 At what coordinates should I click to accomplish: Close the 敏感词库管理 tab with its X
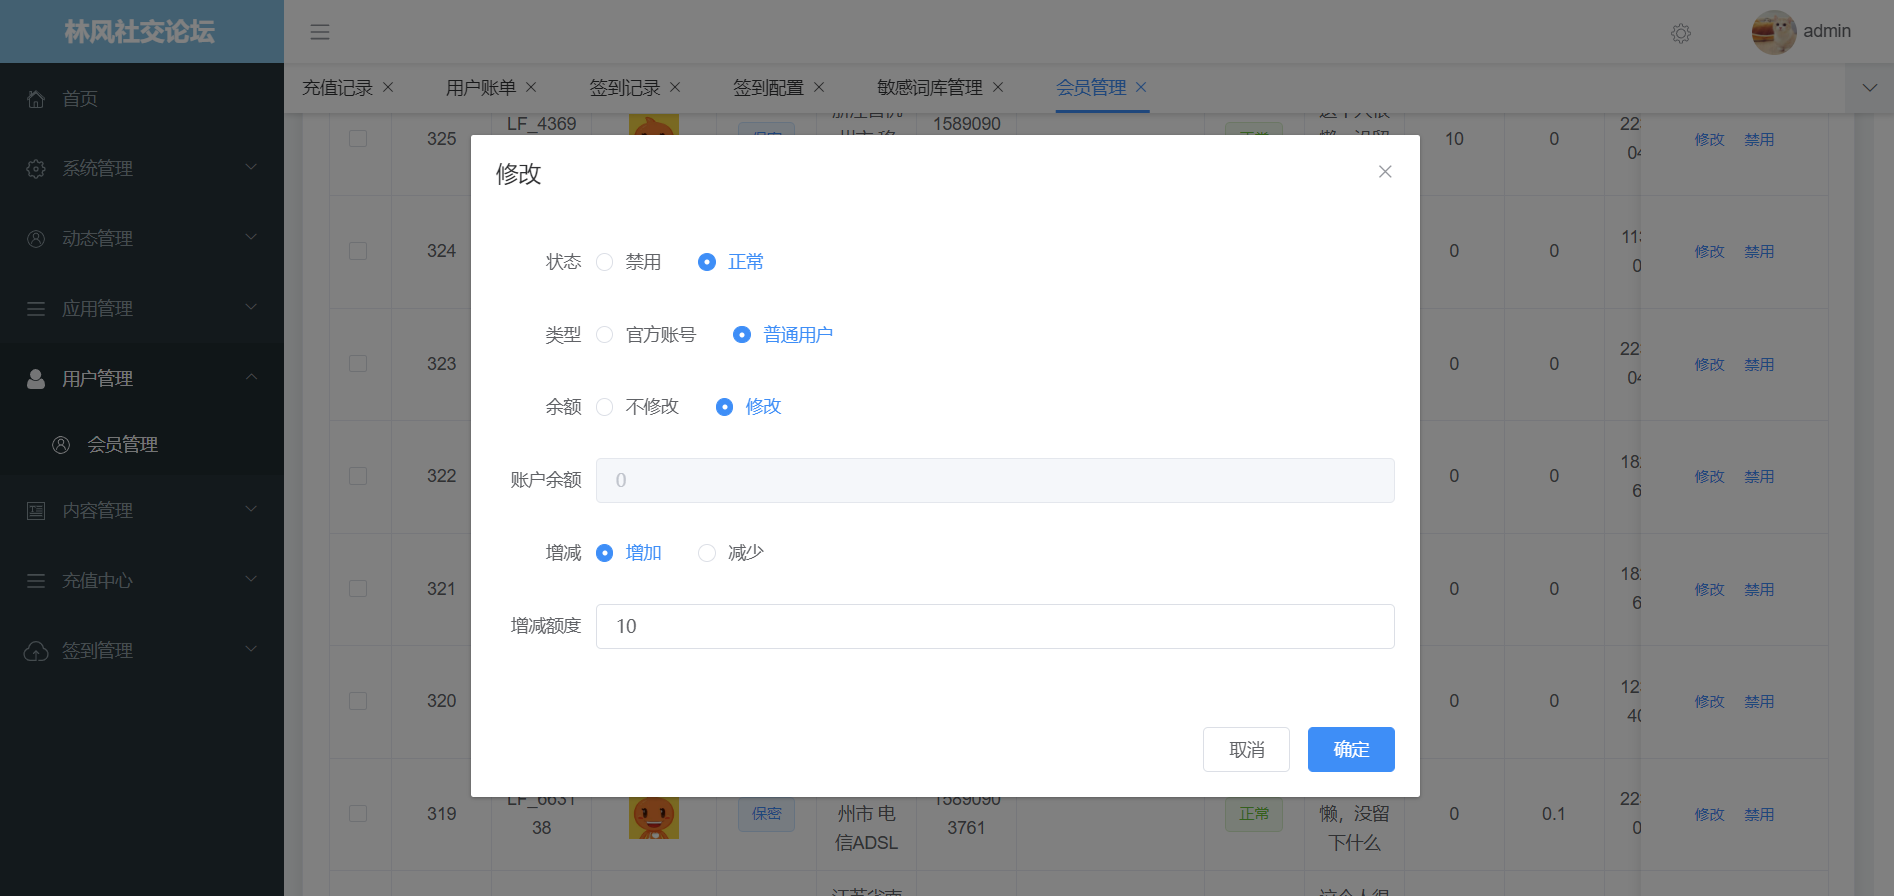pyautogui.click(x=998, y=87)
